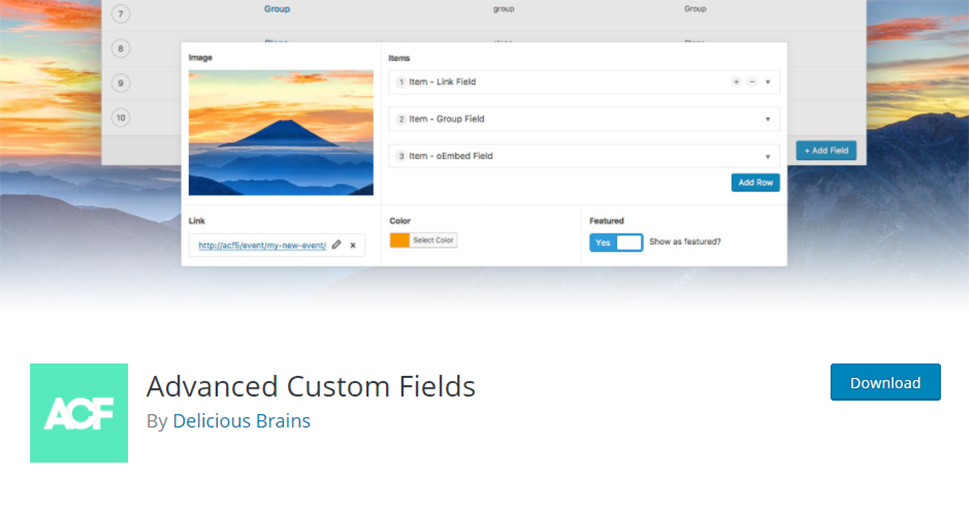Collapse the Item - Link Field row arrow
This screenshot has width=969, height=518.
coord(768,82)
